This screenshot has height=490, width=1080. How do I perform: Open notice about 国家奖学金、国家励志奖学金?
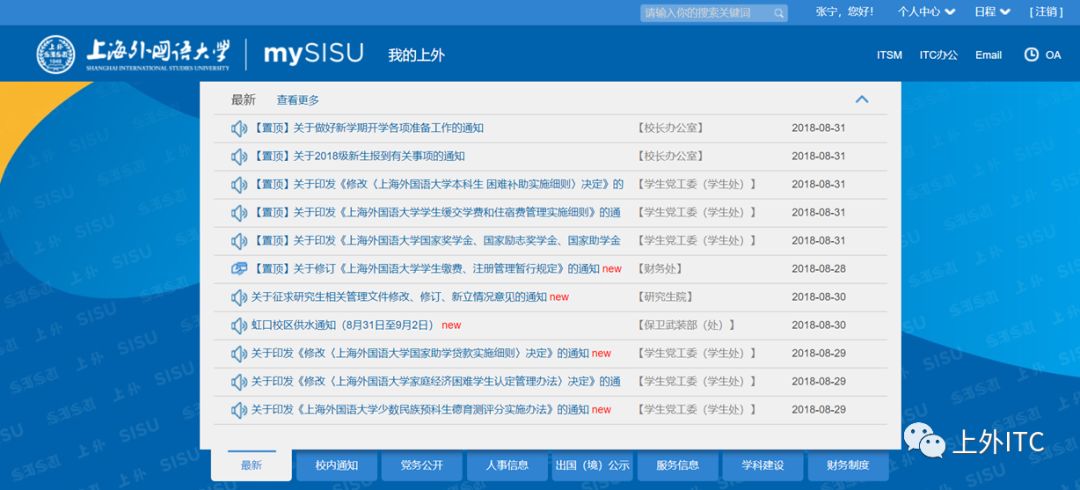point(437,241)
